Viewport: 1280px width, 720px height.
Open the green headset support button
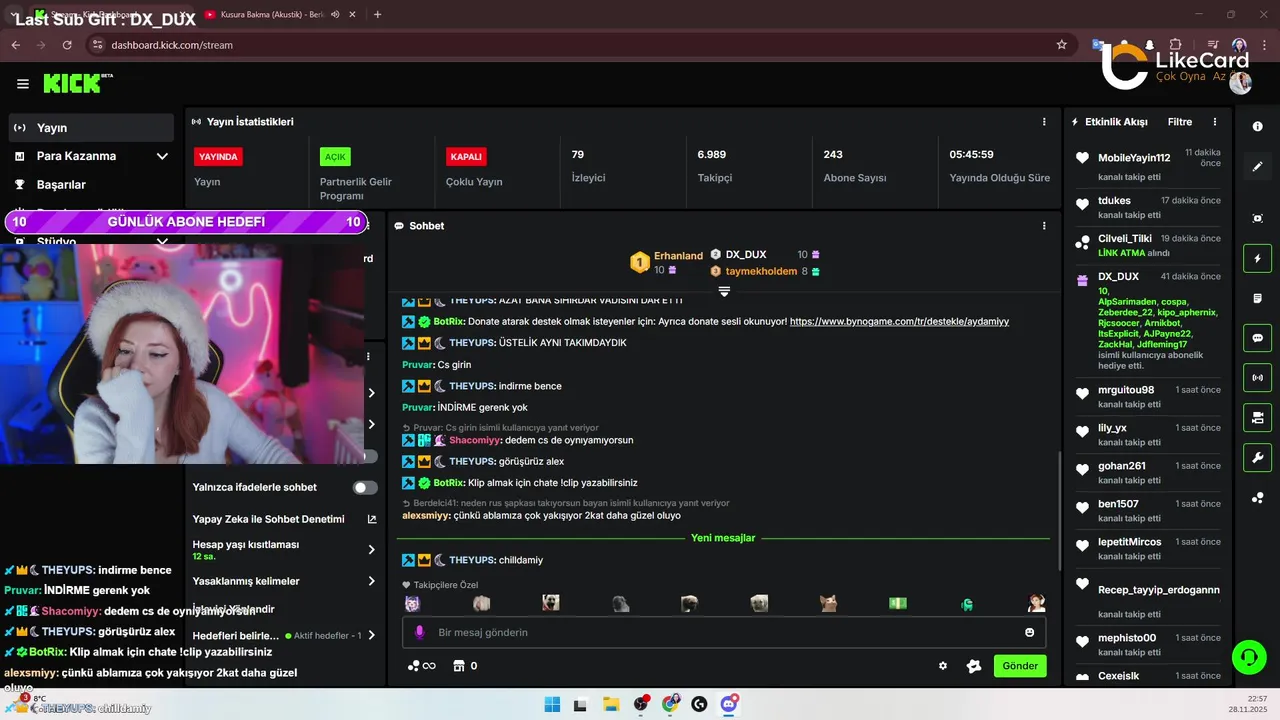point(1249,657)
